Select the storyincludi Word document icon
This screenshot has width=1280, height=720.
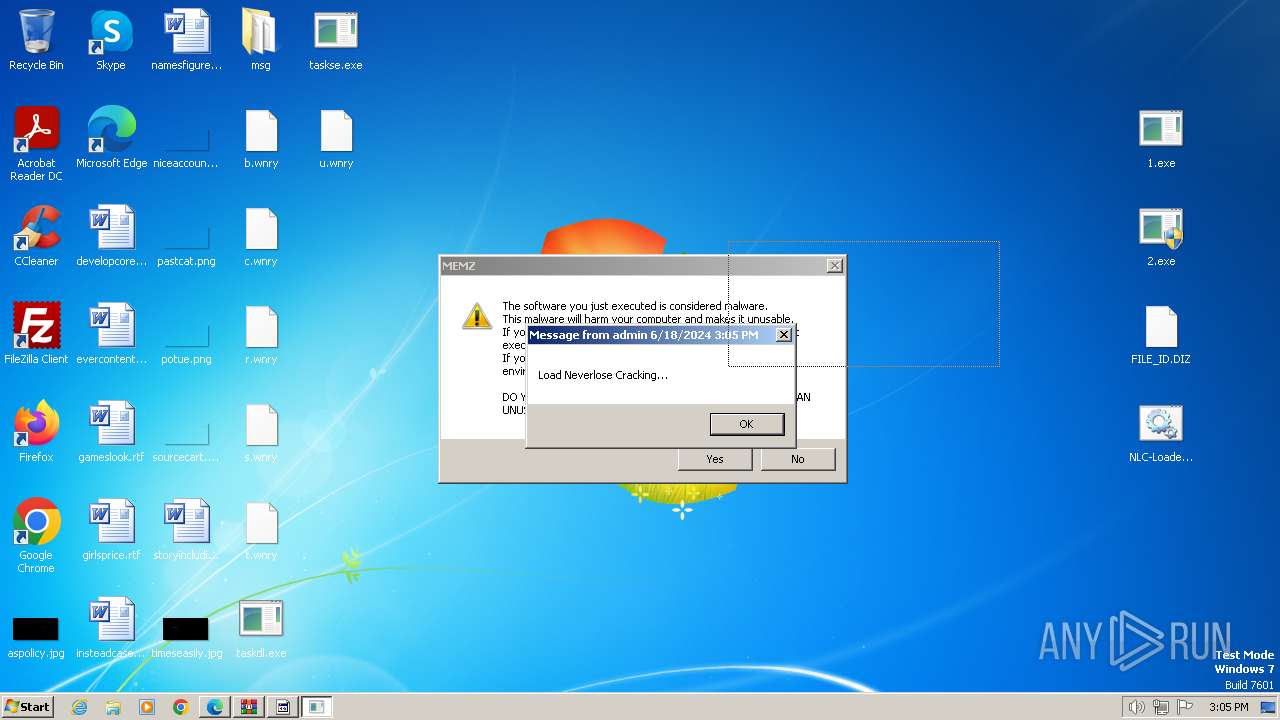click(186, 530)
